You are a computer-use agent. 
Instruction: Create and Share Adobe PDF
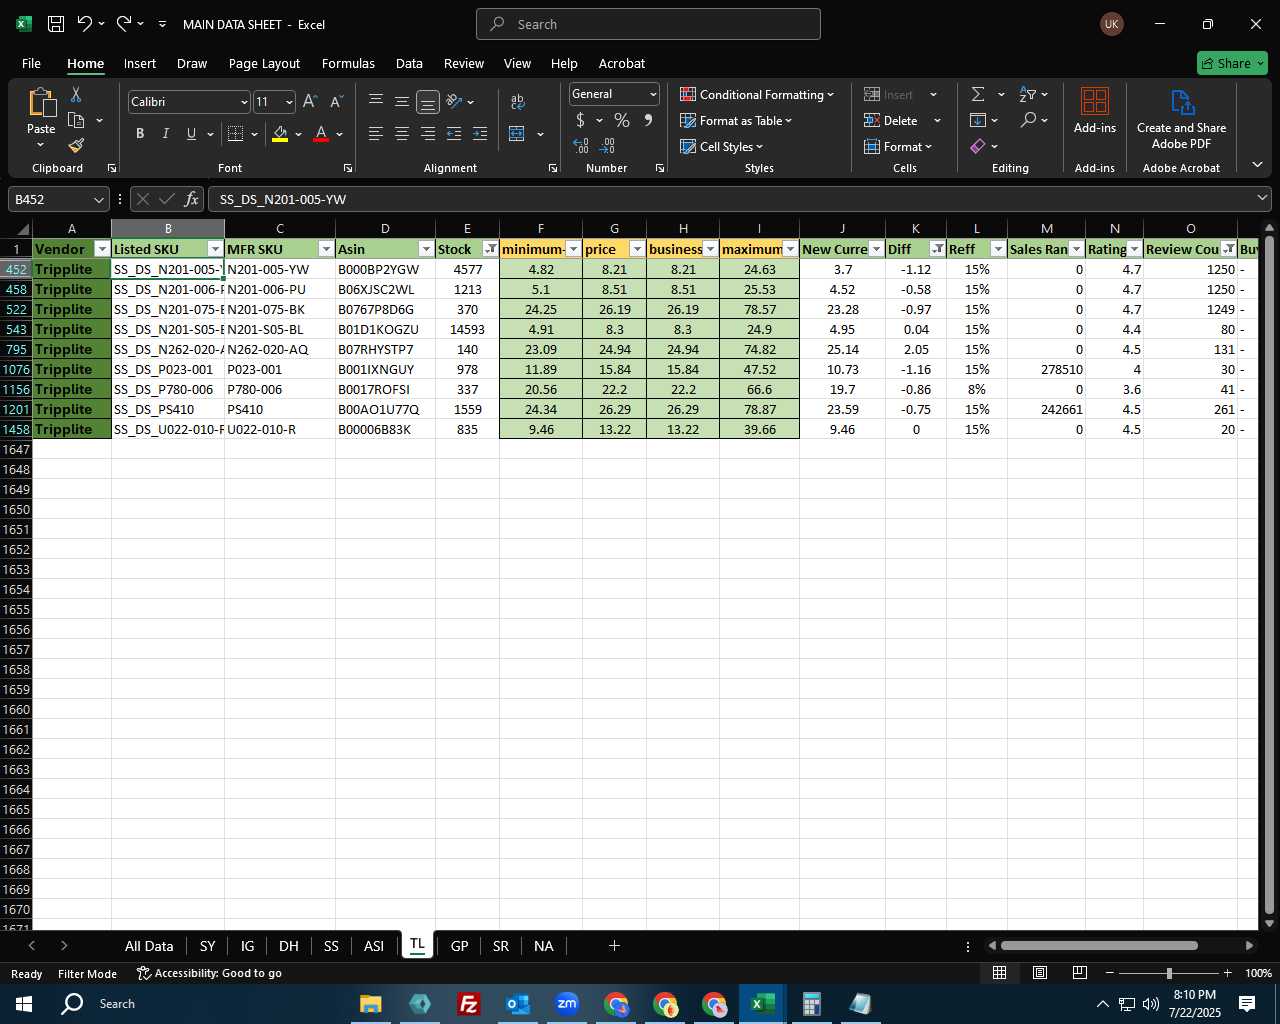point(1181,120)
